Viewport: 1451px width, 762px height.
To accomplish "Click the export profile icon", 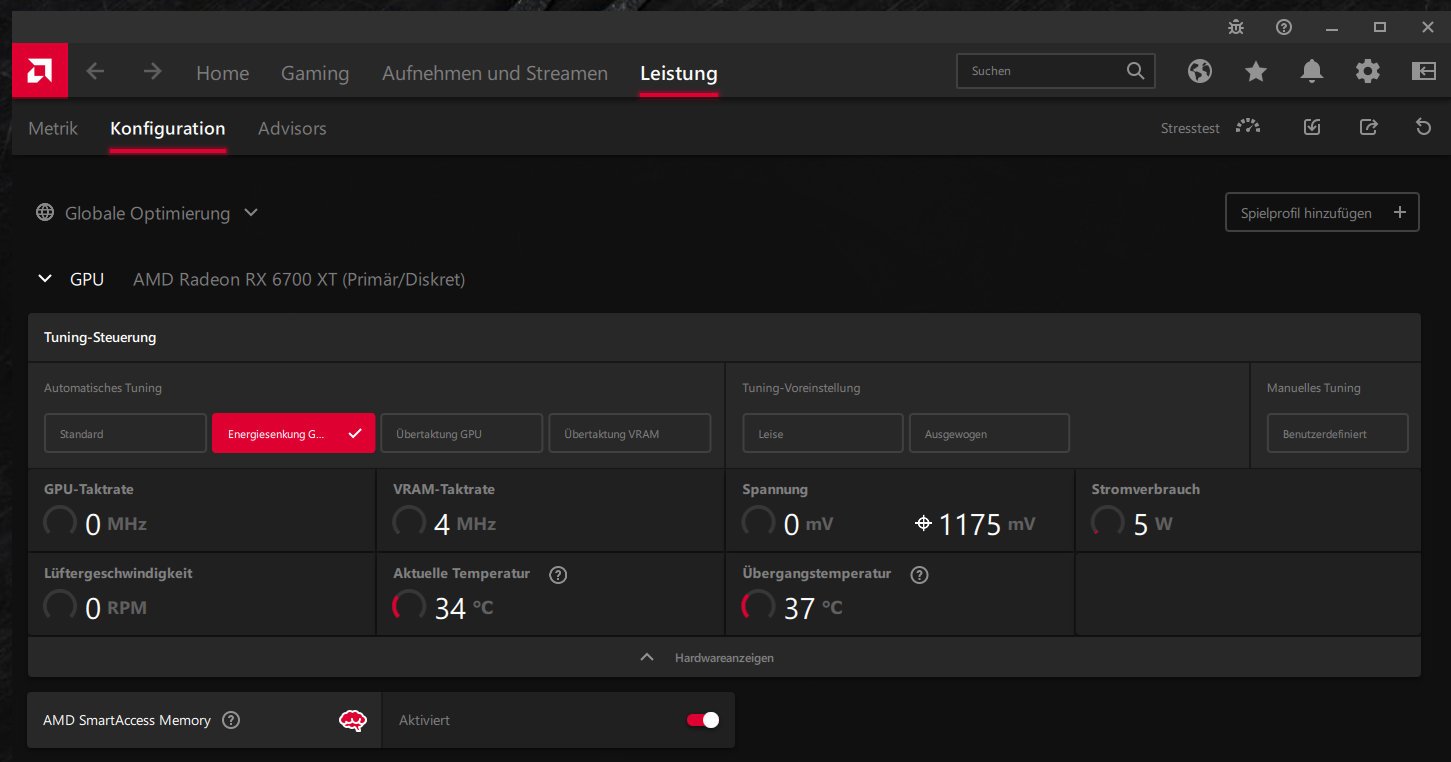I will pyautogui.click(x=1368, y=127).
